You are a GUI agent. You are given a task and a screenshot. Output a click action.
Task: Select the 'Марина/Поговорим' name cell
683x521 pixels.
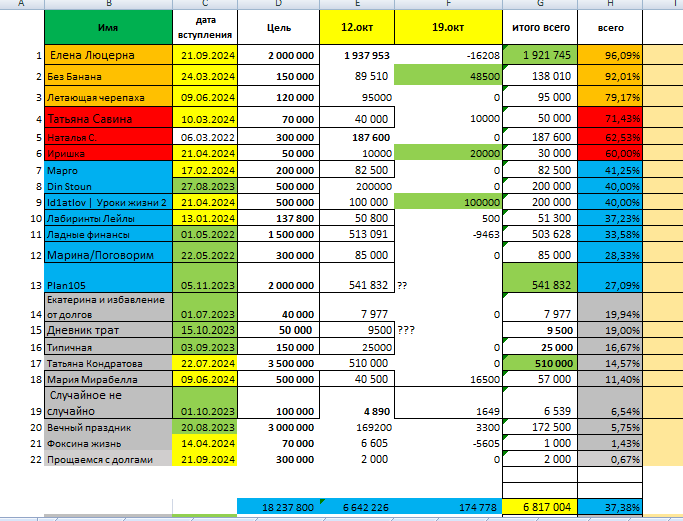pyautogui.click(x=108, y=252)
